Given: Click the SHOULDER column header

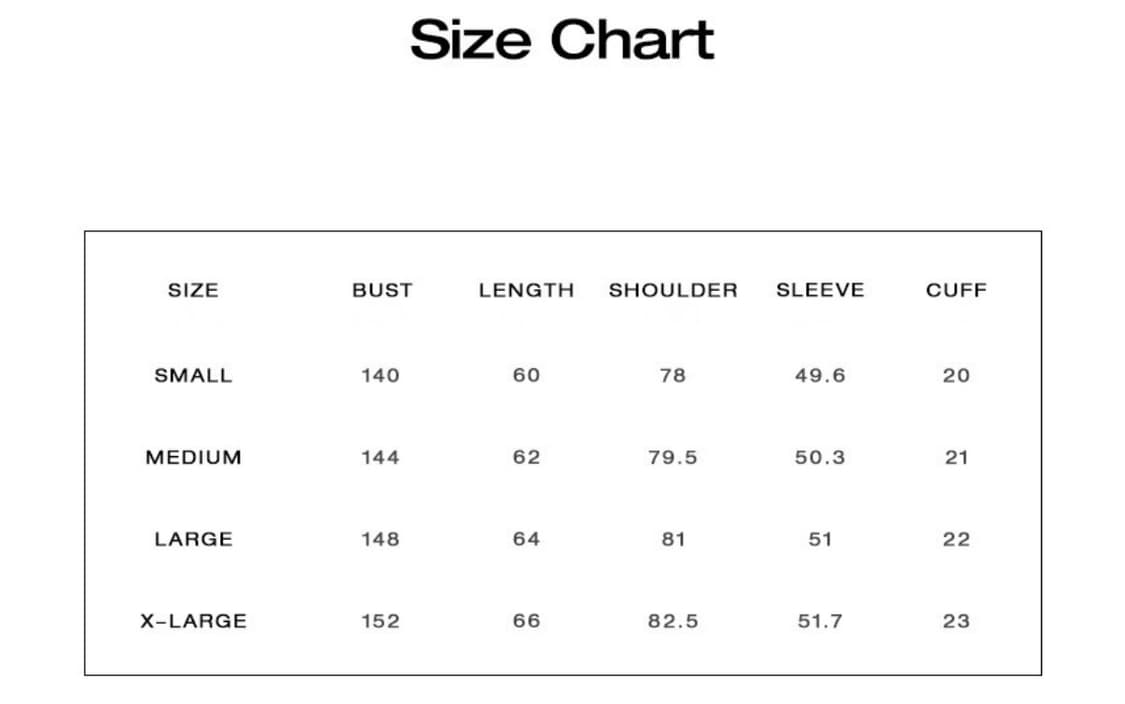Looking at the screenshot, I should point(673,291).
